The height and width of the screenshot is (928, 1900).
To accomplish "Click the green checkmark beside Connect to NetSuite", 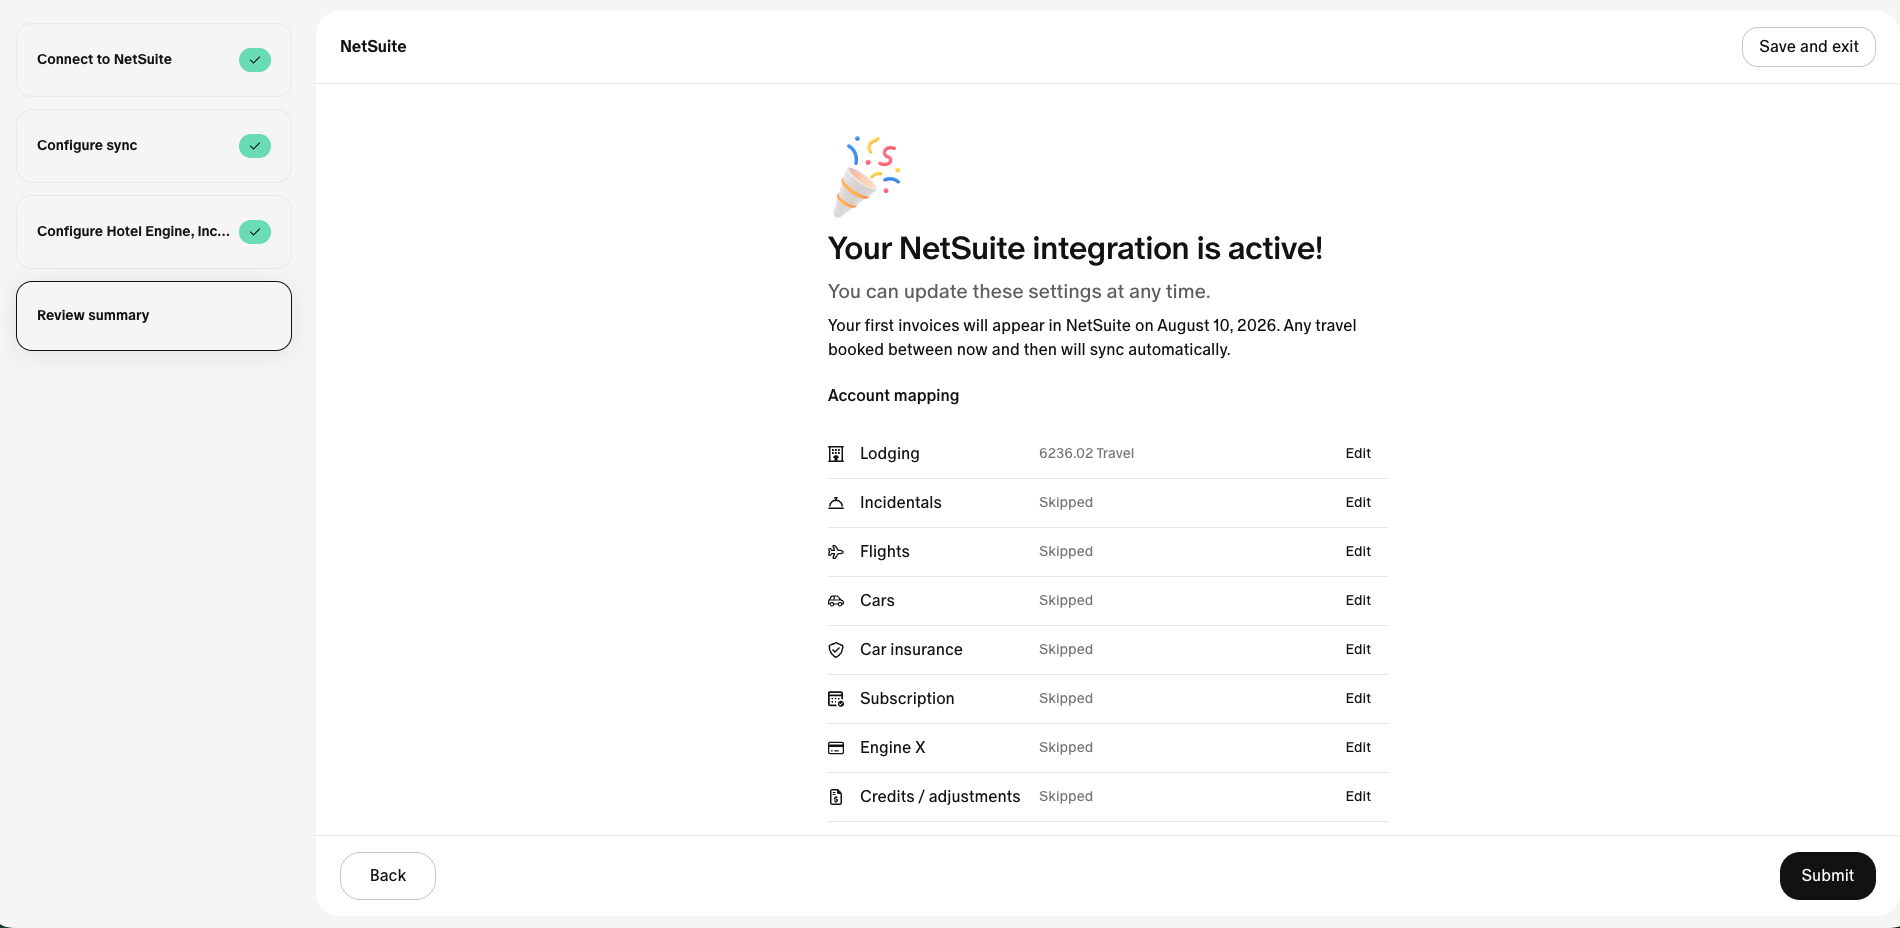I will tap(255, 60).
